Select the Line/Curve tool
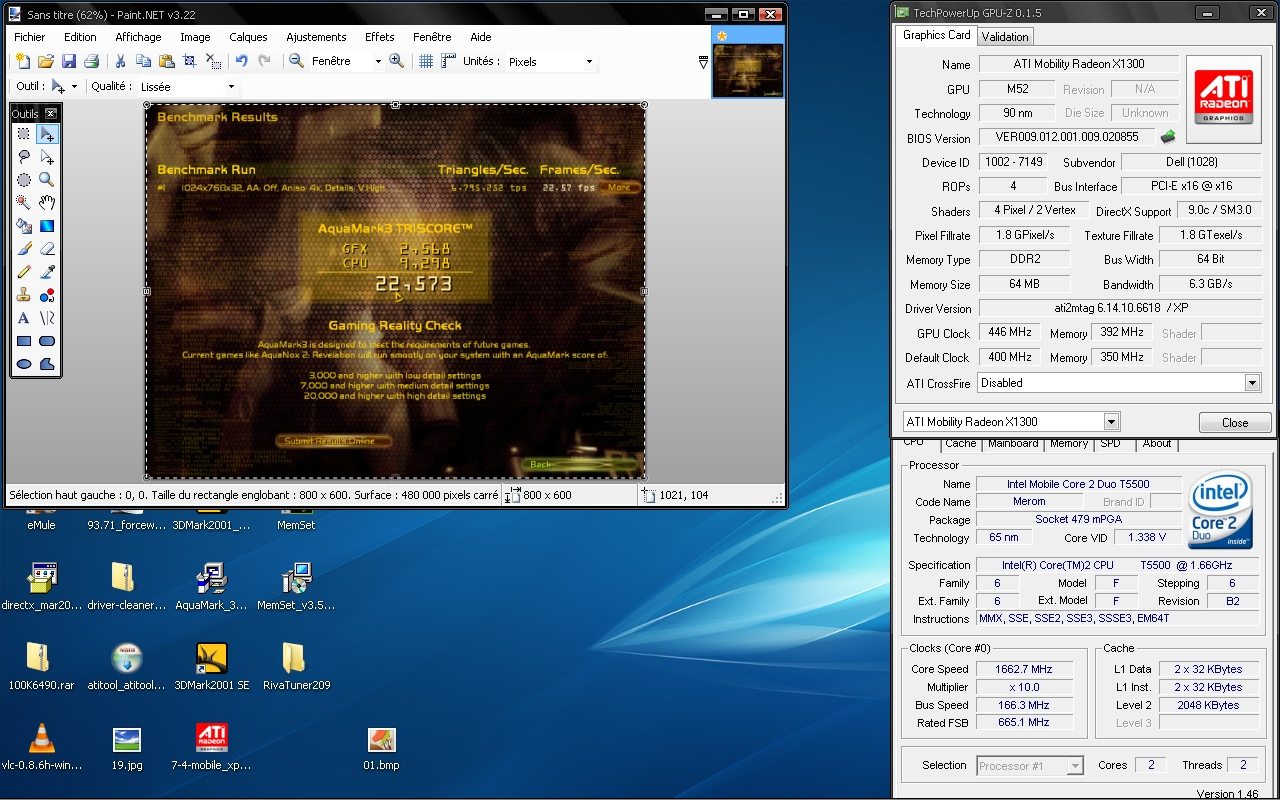The image size is (1280, 800). pyautogui.click(x=46, y=318)
